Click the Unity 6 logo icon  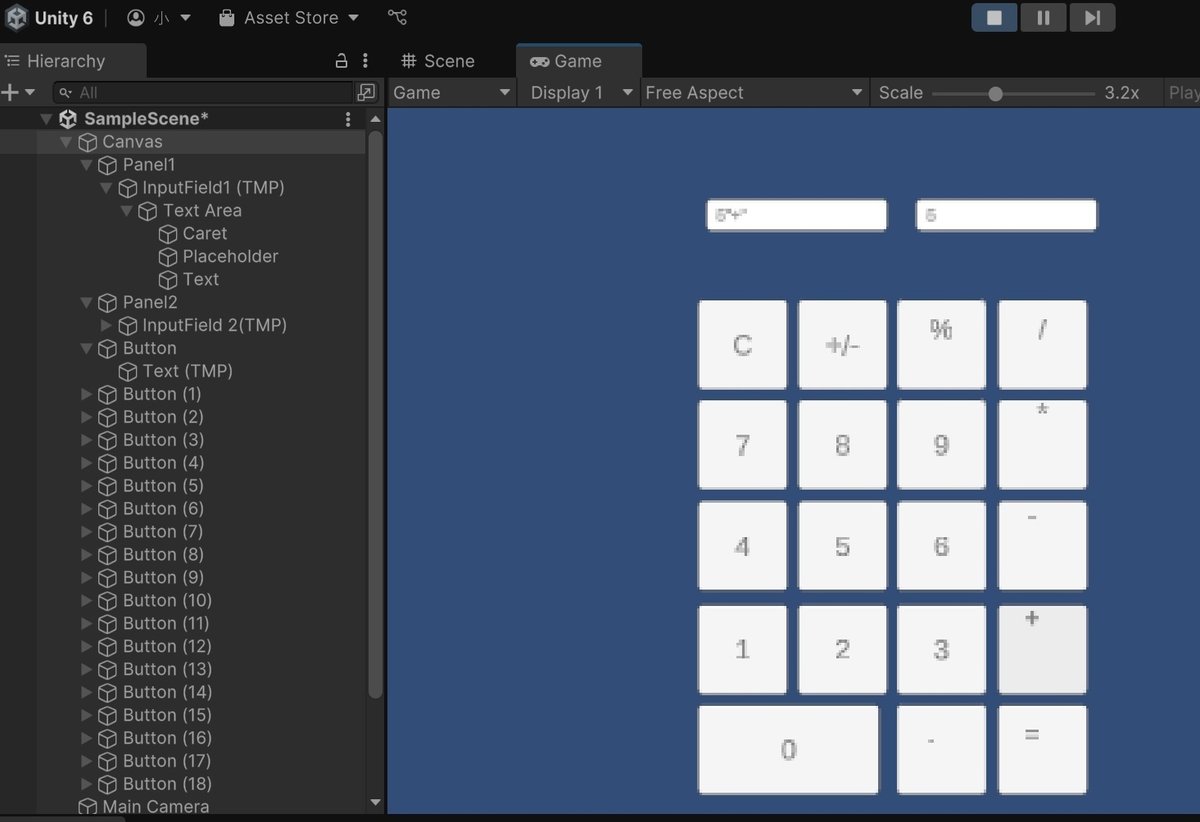[16, 17]
